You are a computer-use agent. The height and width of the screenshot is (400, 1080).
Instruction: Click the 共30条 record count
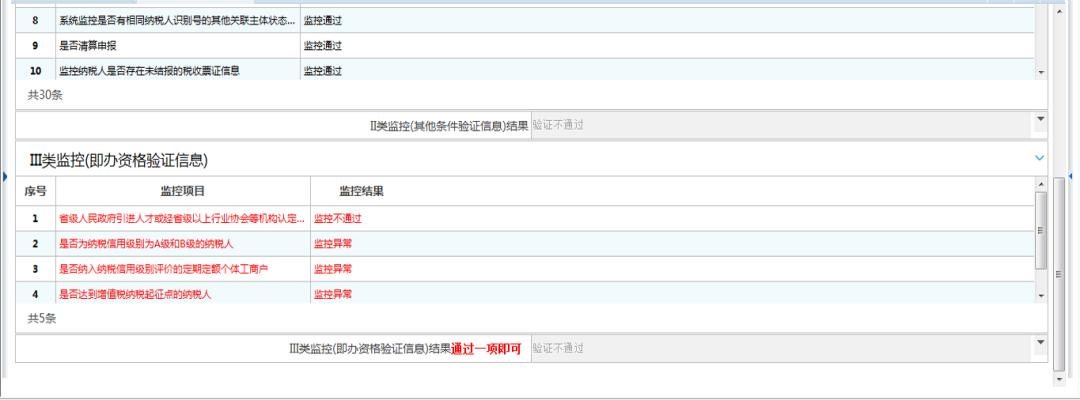pos(45,95)
